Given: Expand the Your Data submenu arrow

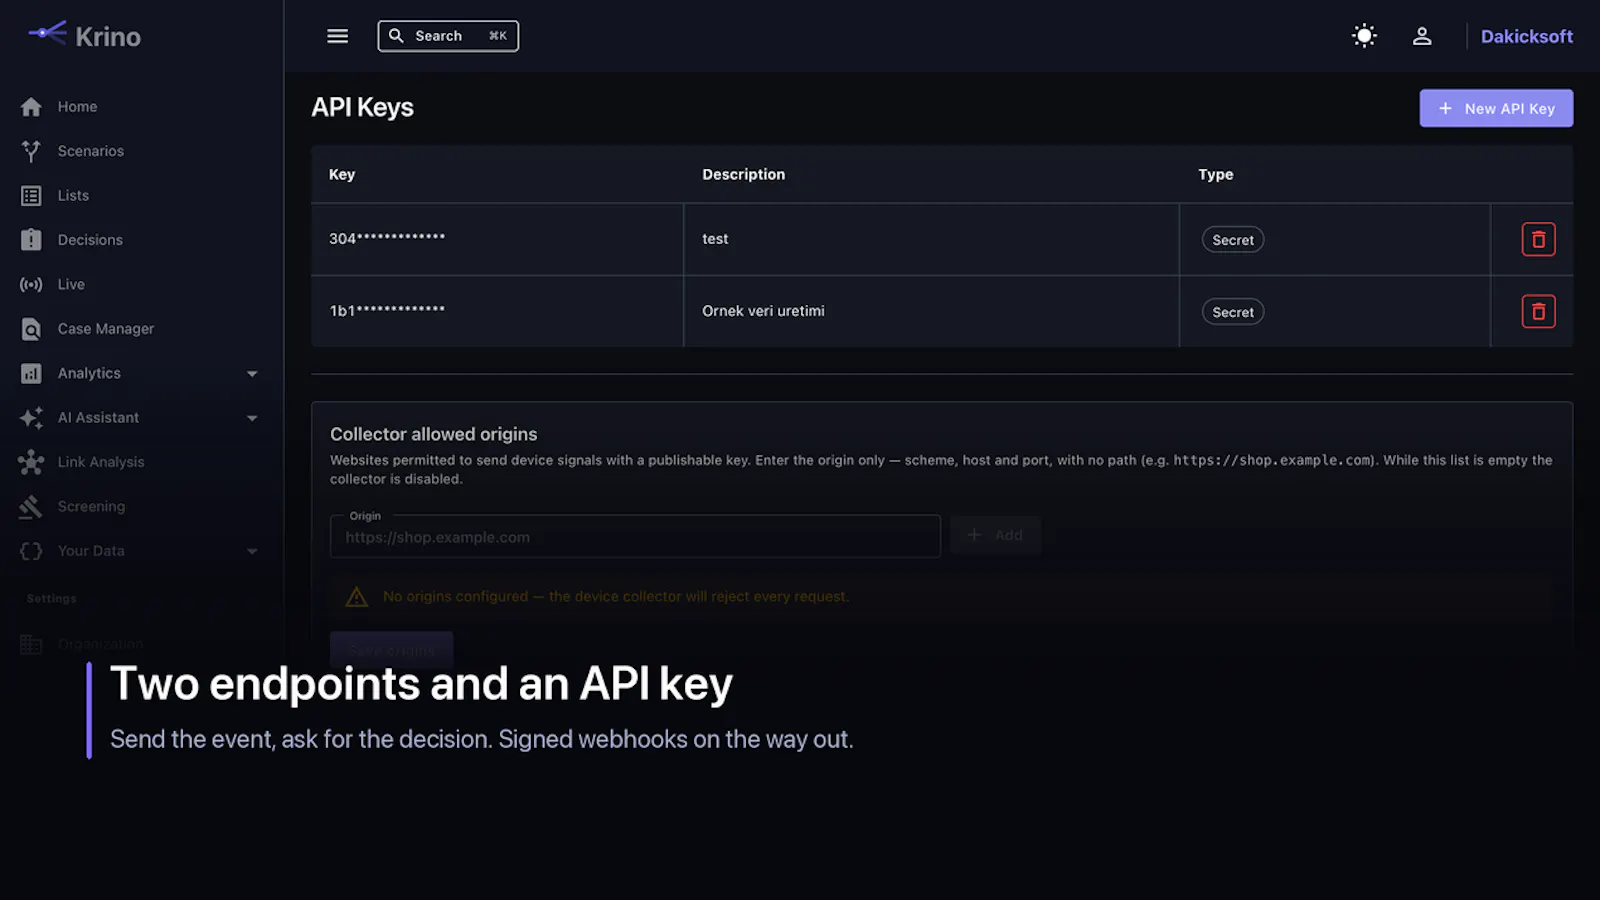Looking at the screenshot, I should click(252, 551).
